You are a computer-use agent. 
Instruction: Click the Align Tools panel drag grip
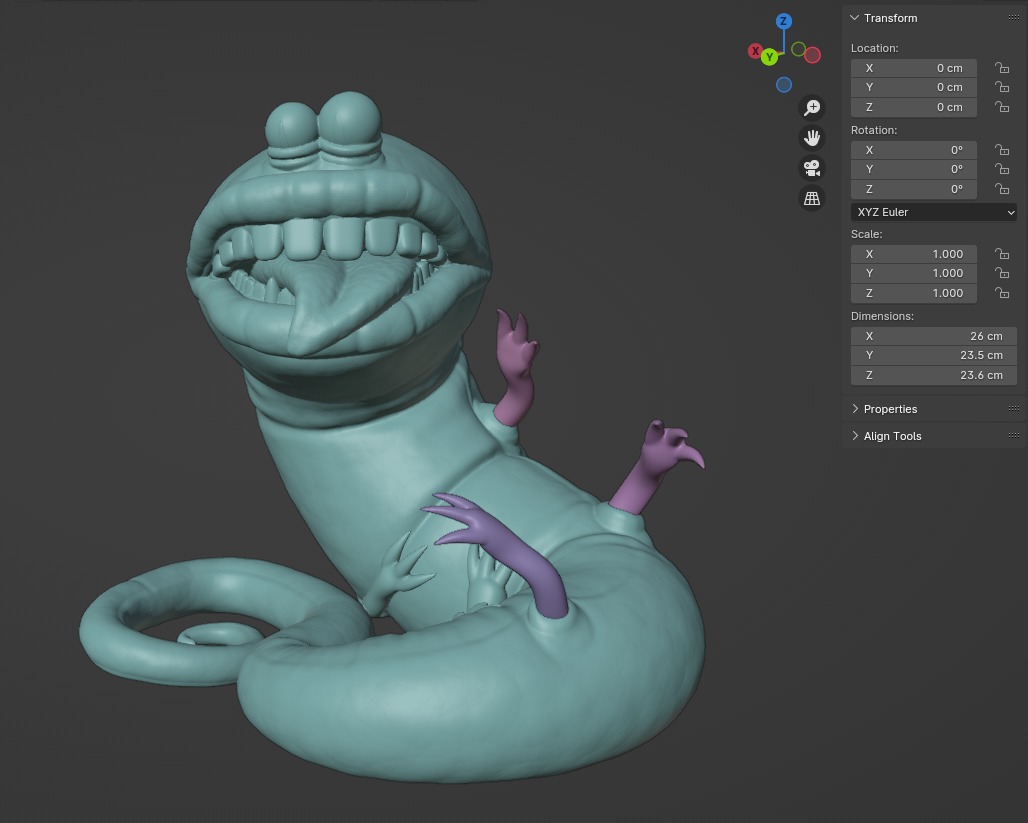click(x=1014, y=435)
